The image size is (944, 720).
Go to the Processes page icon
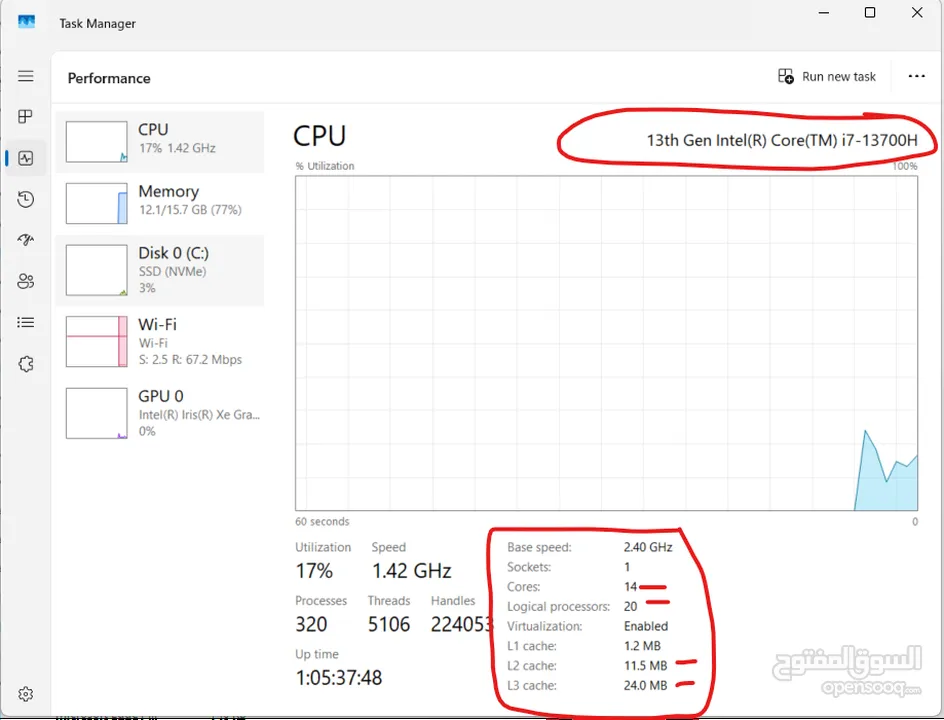[x=26, y=117]
